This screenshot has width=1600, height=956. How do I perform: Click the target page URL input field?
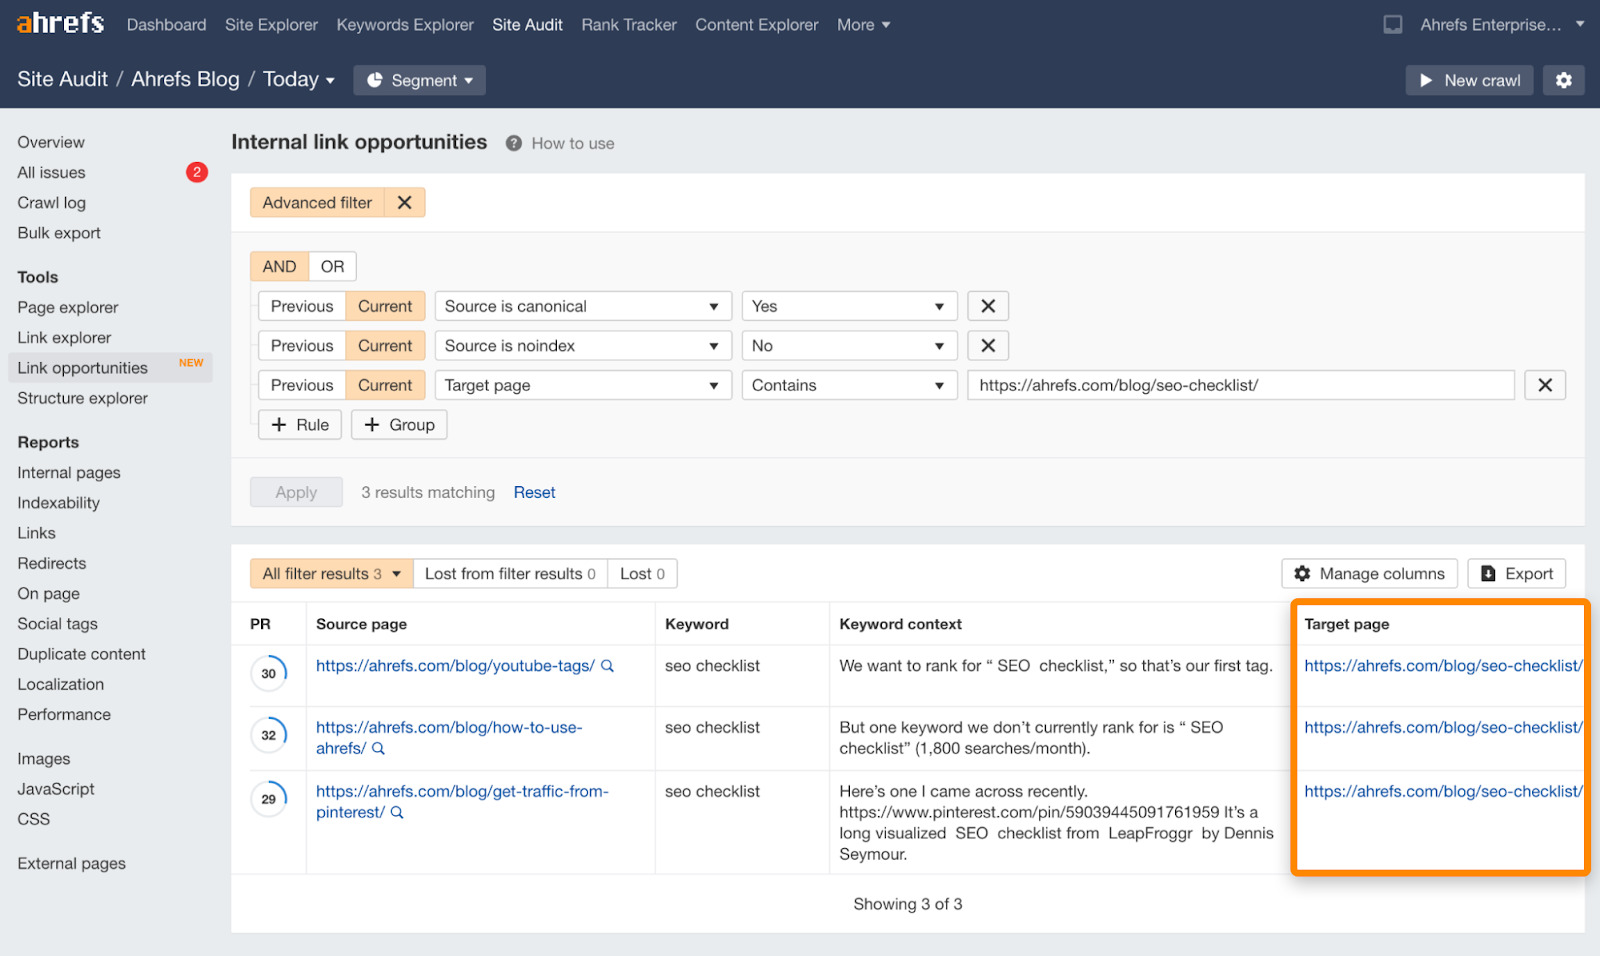1240,386
